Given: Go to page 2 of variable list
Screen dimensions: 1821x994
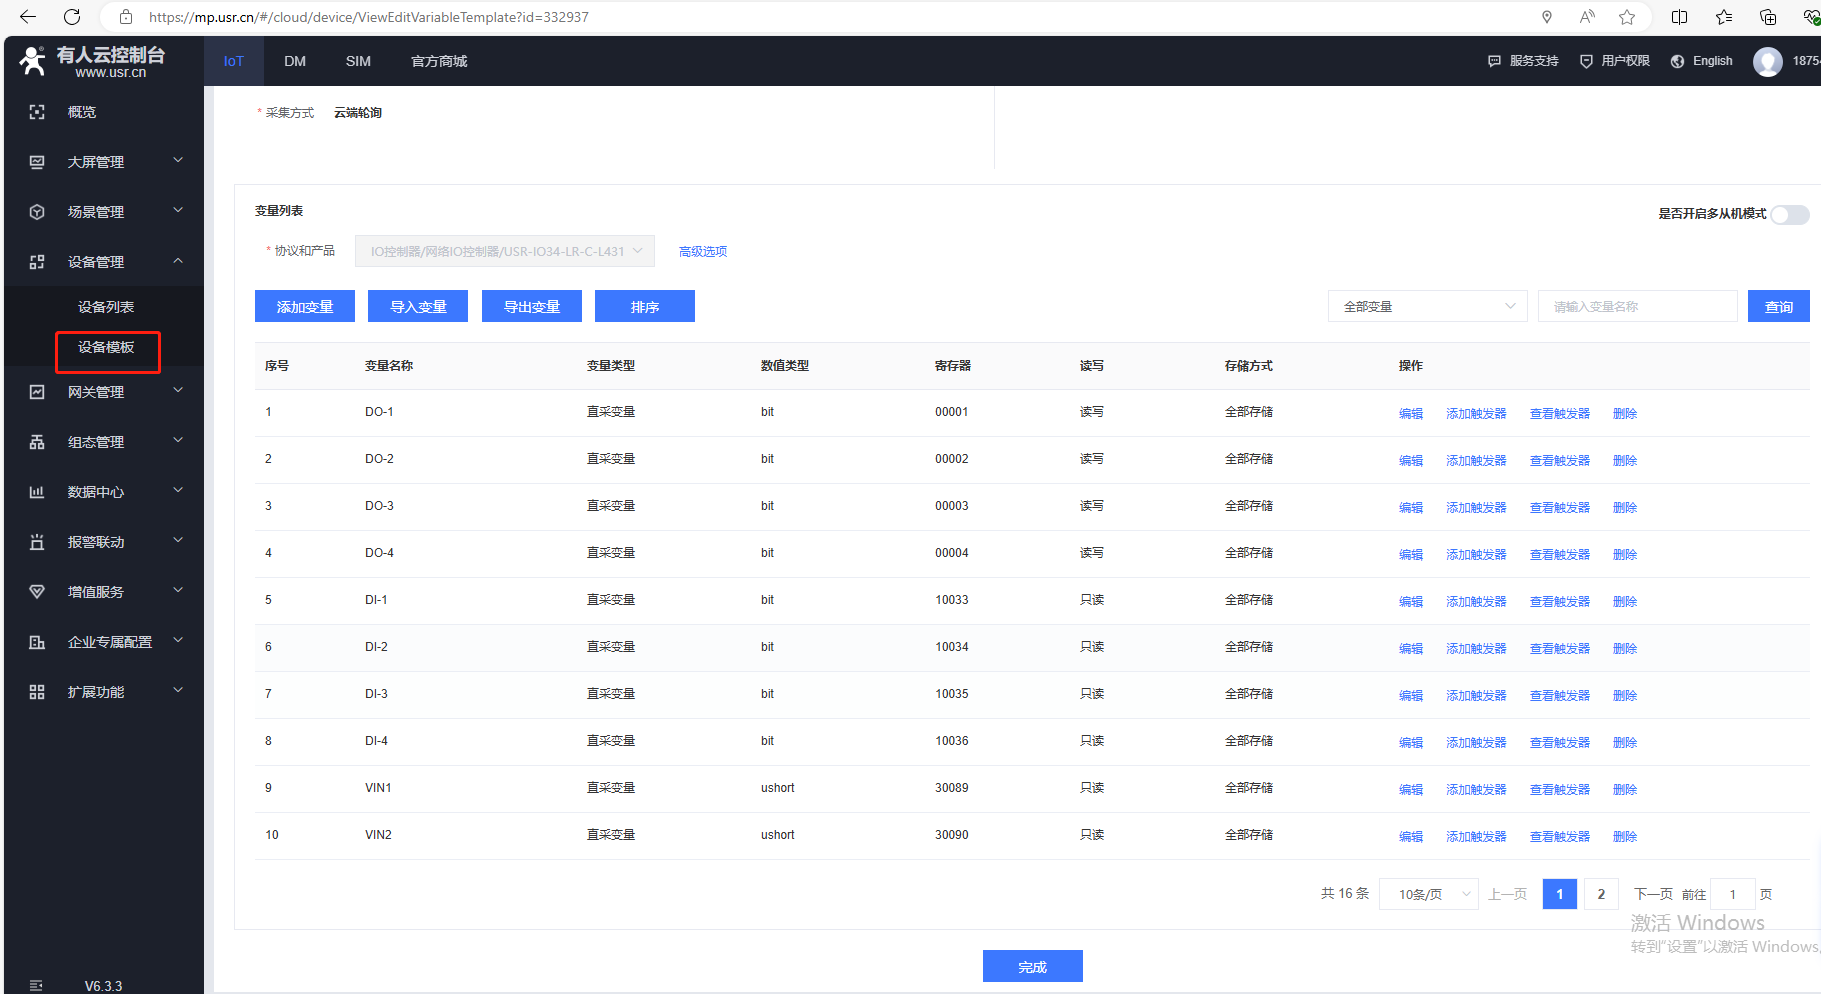Looking at the screenshot, I should pyautogui.click(x=1601, y=894).
